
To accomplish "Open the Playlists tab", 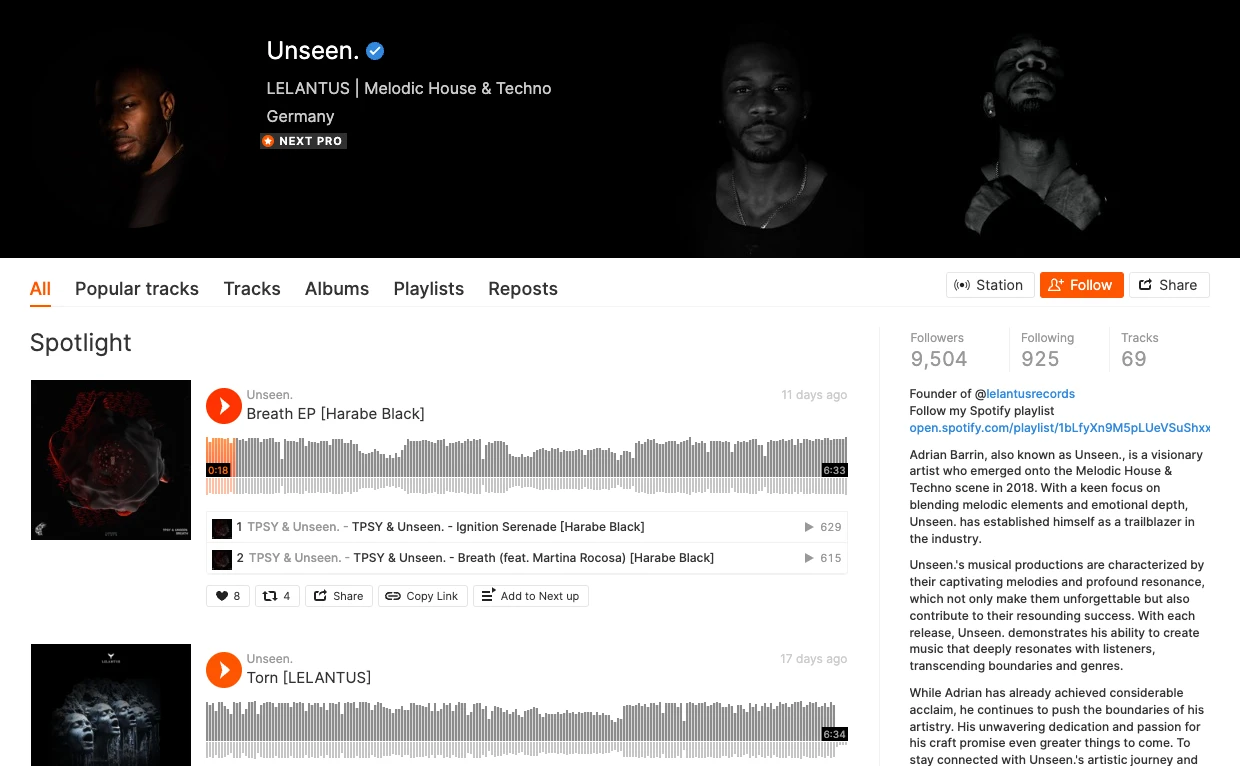I will pos(429,289).
